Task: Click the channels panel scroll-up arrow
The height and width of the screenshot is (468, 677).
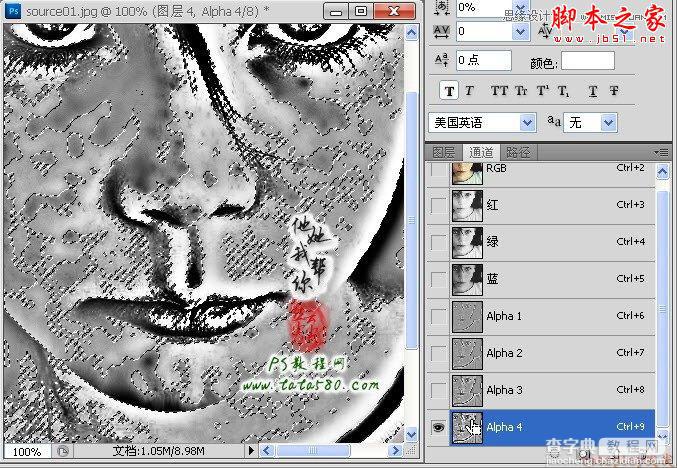Action: point(662,172)
